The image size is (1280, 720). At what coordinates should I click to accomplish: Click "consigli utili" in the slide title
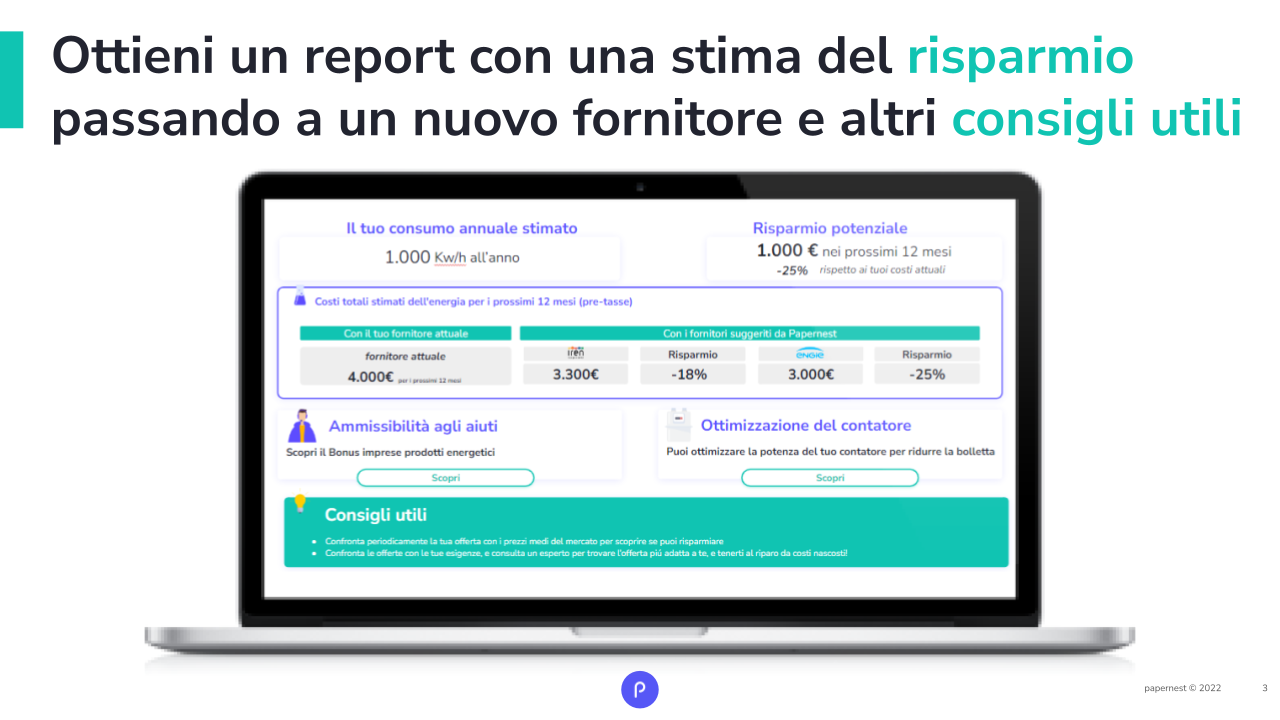coord(1097,121)
